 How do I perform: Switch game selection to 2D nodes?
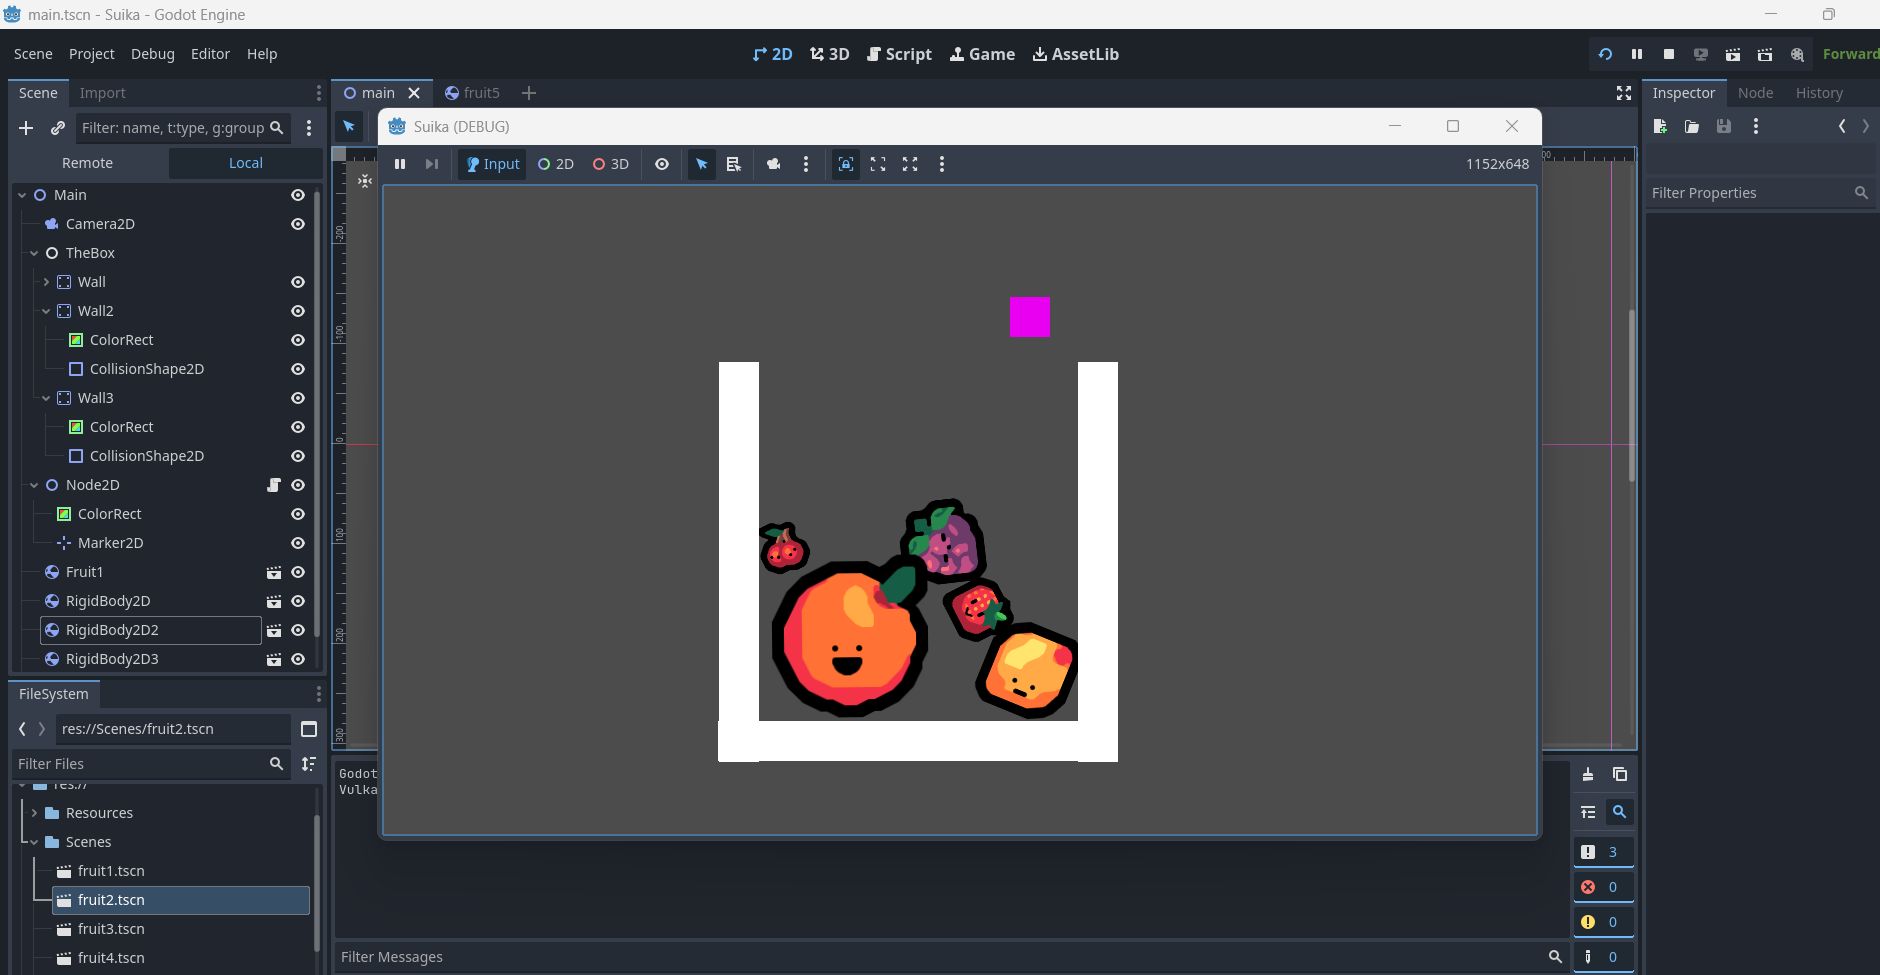[556, 164]
